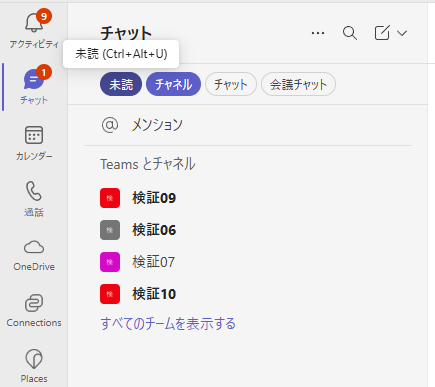Click the new chat compose icon
This screenshot has width=435, height=387.
coord(382,33)
